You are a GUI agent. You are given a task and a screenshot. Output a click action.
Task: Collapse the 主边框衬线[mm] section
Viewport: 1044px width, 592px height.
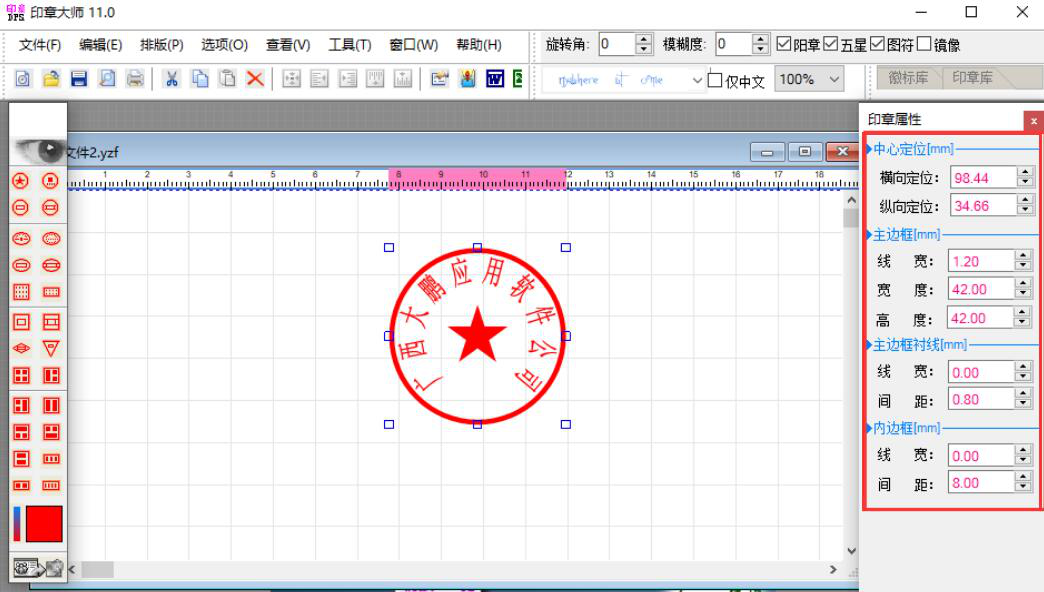(869, 345)
